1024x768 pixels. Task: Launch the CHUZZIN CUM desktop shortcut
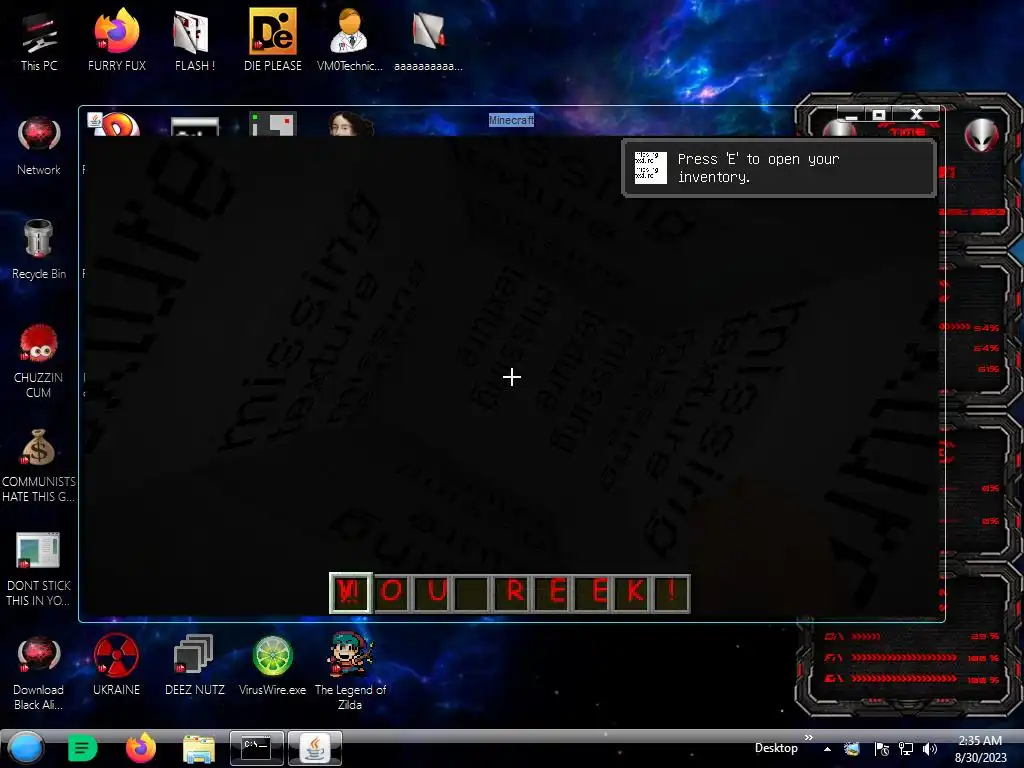tap(39, 360)
